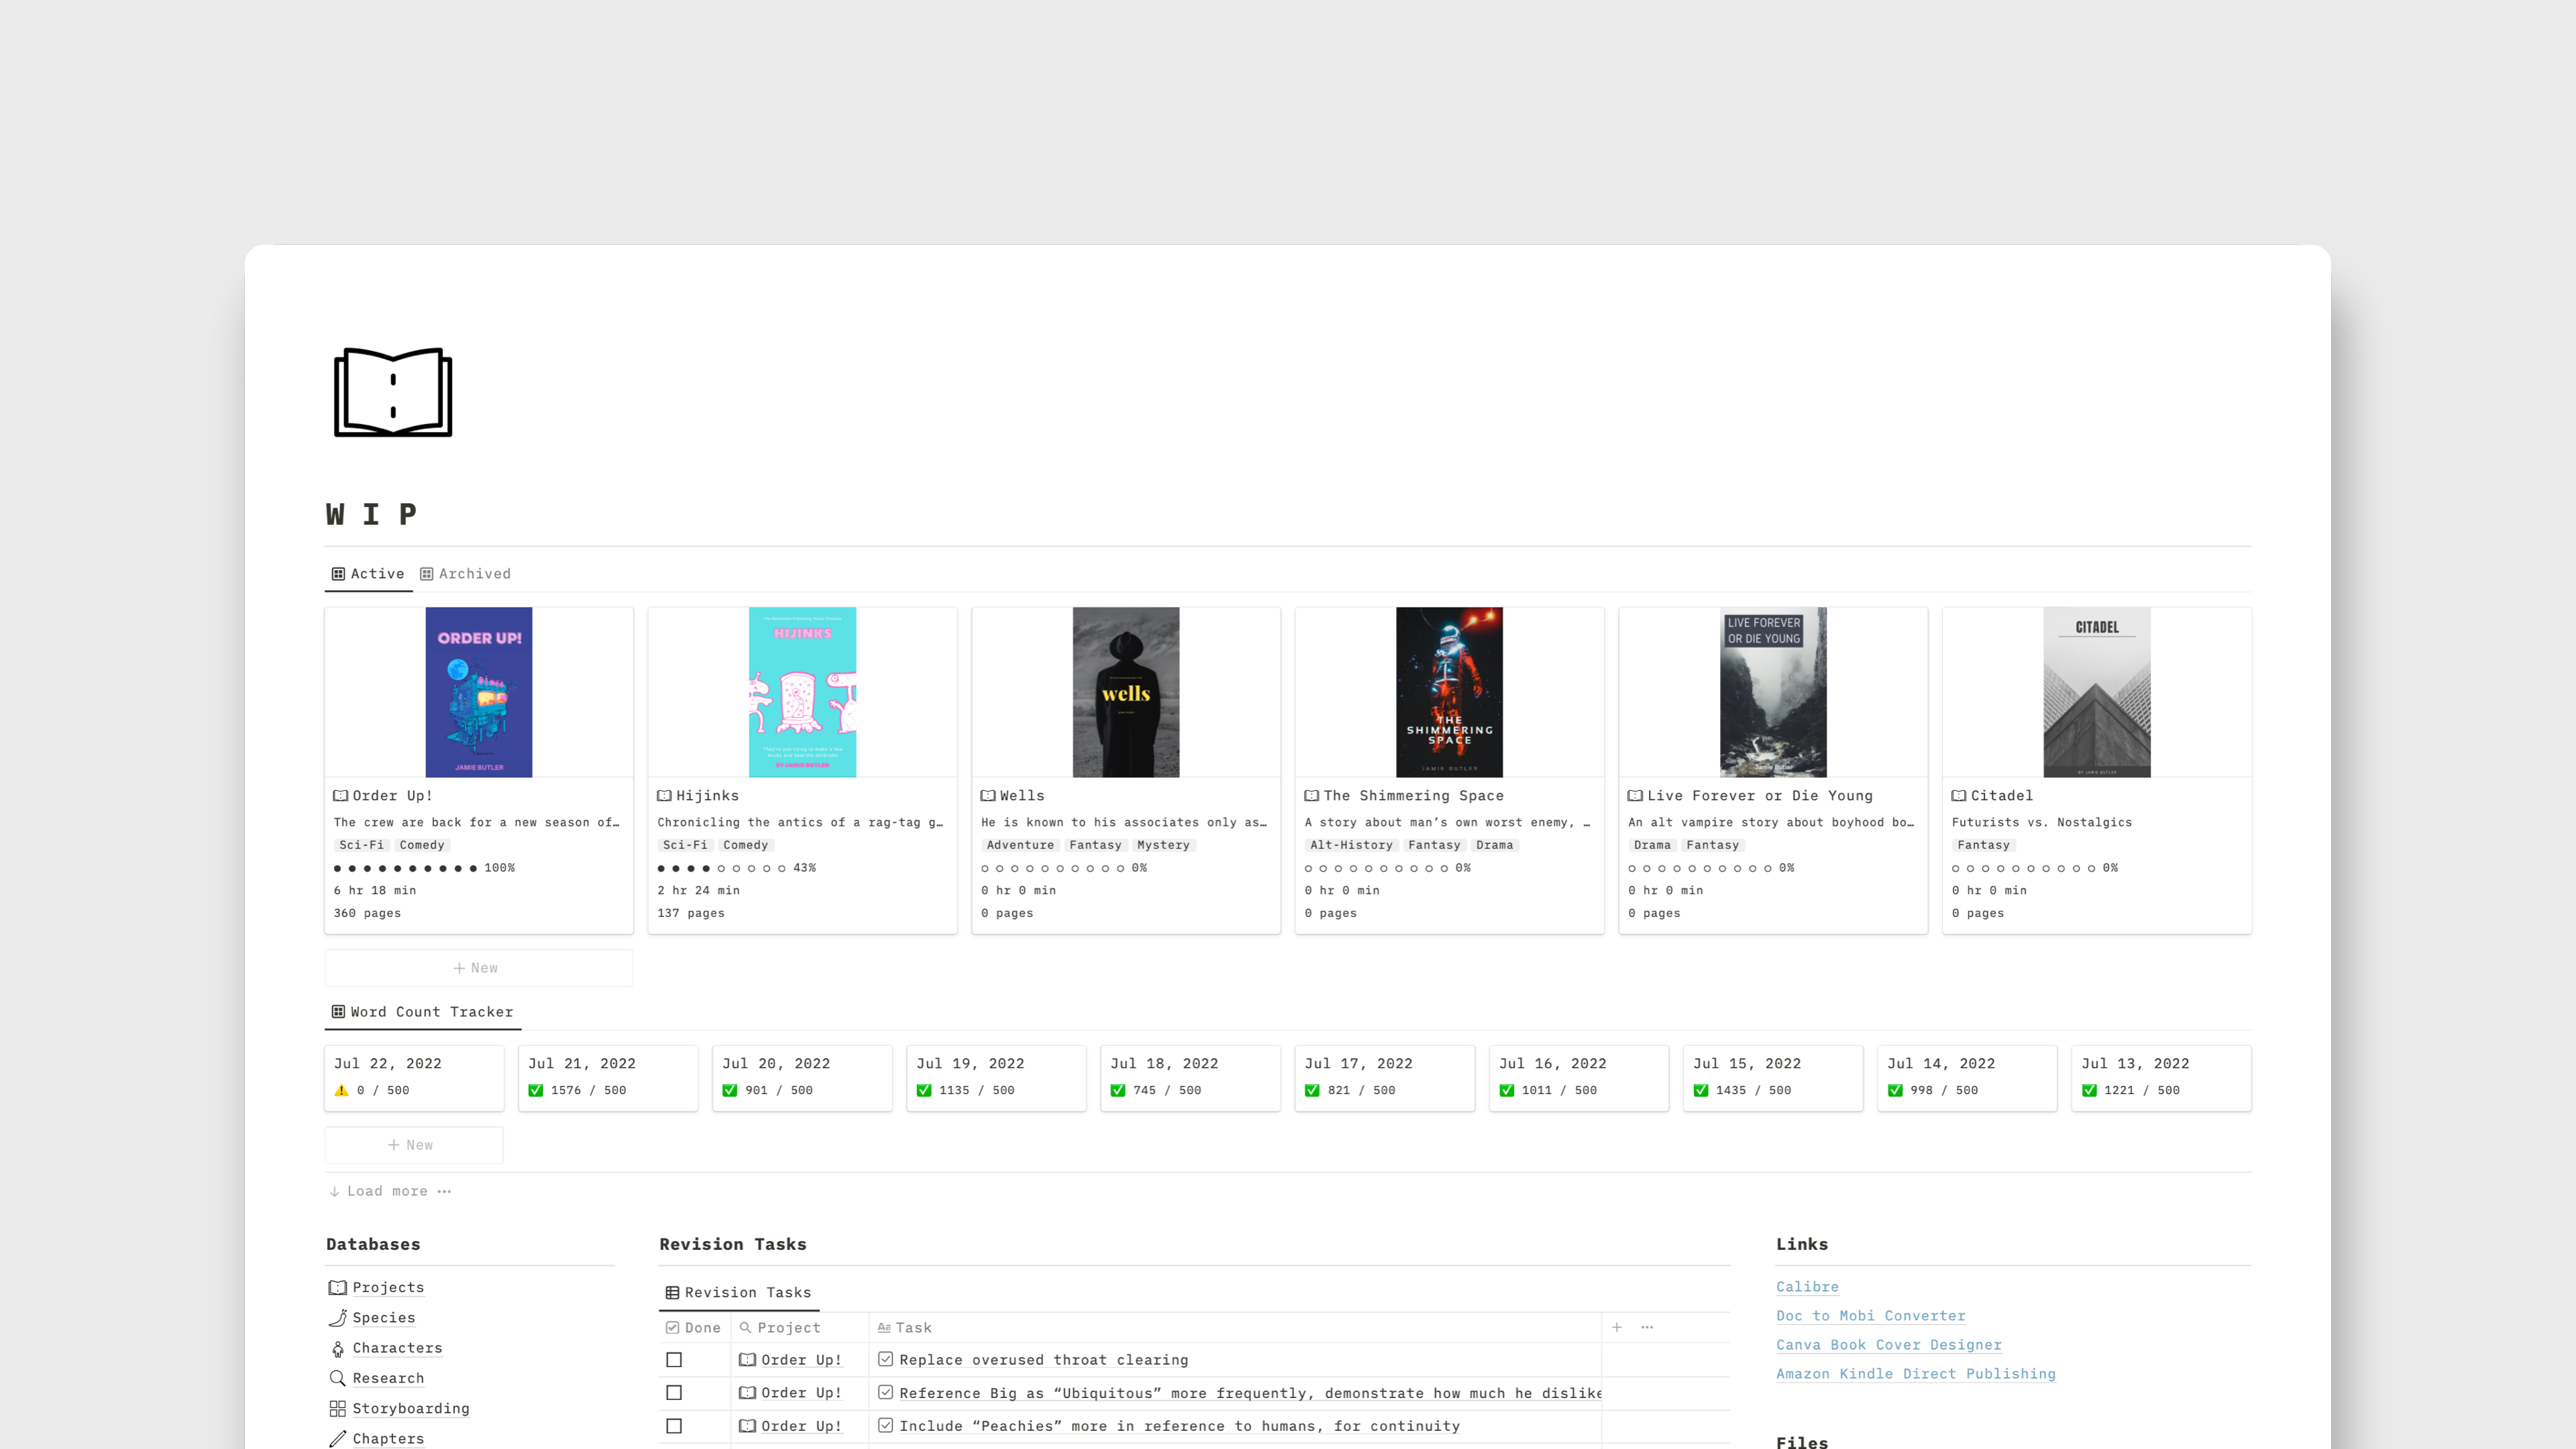Open The Shimmering Space cover thumbnail
This screenshot has width=2576, height=1449.
pyautogui.click(x=1449, y=692)
